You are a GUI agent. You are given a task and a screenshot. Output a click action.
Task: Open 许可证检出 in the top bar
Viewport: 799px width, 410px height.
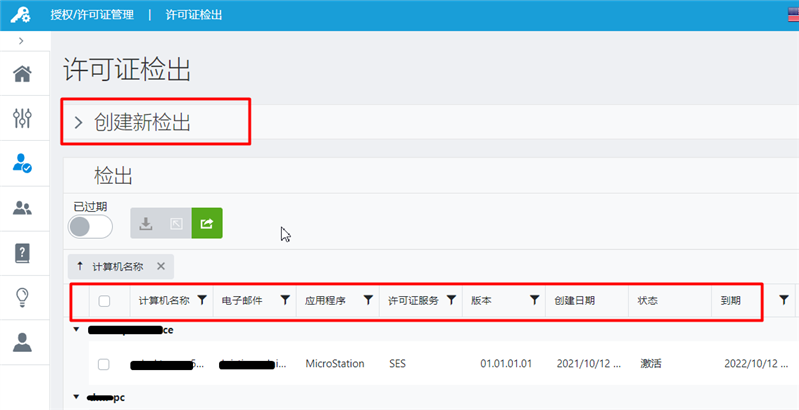point(194,15)
